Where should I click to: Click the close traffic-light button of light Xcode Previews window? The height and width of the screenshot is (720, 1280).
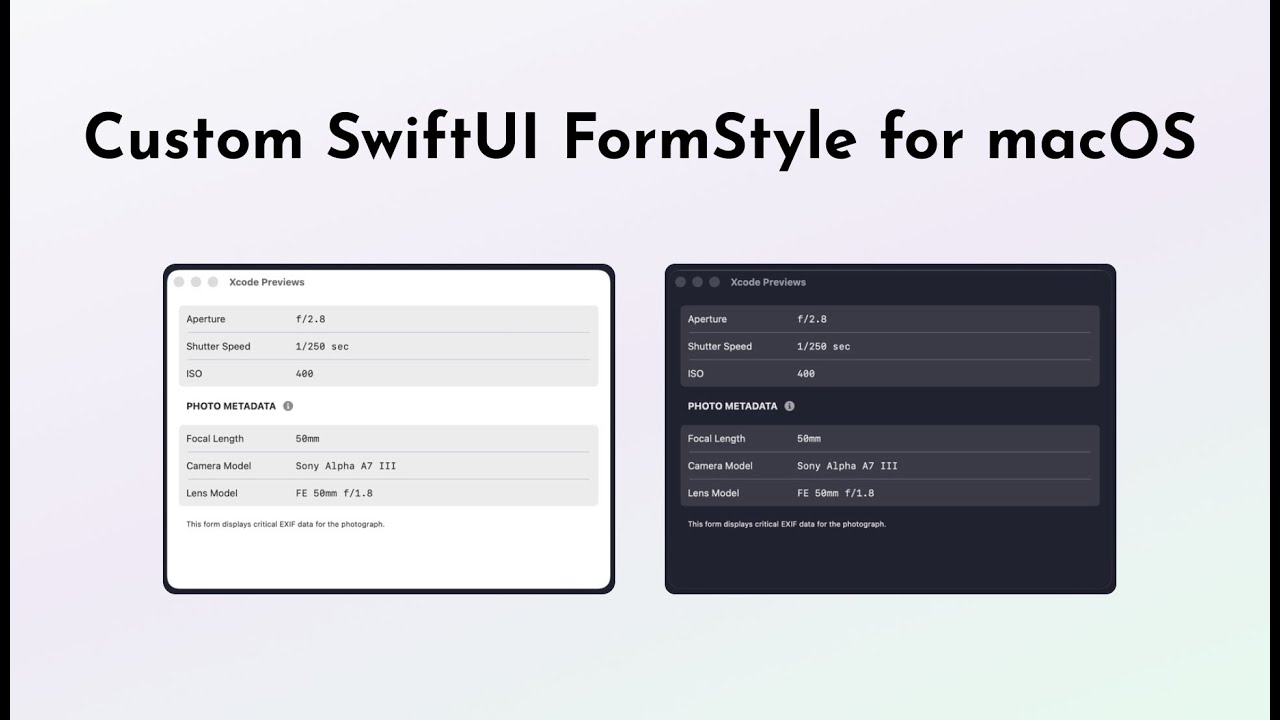[179, 282]
